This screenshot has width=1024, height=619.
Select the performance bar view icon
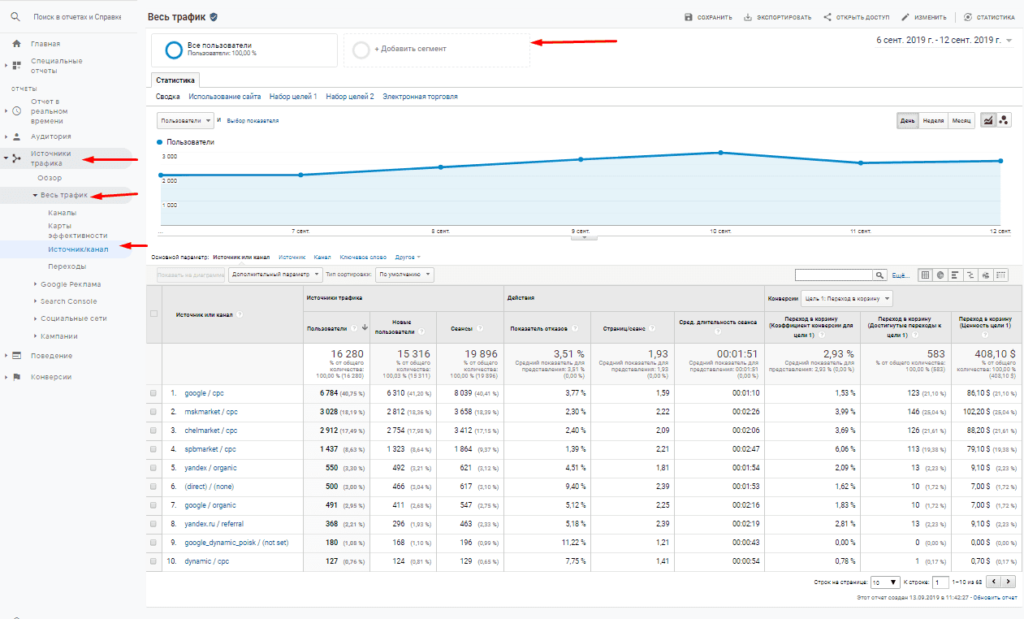tap(955, 275)
